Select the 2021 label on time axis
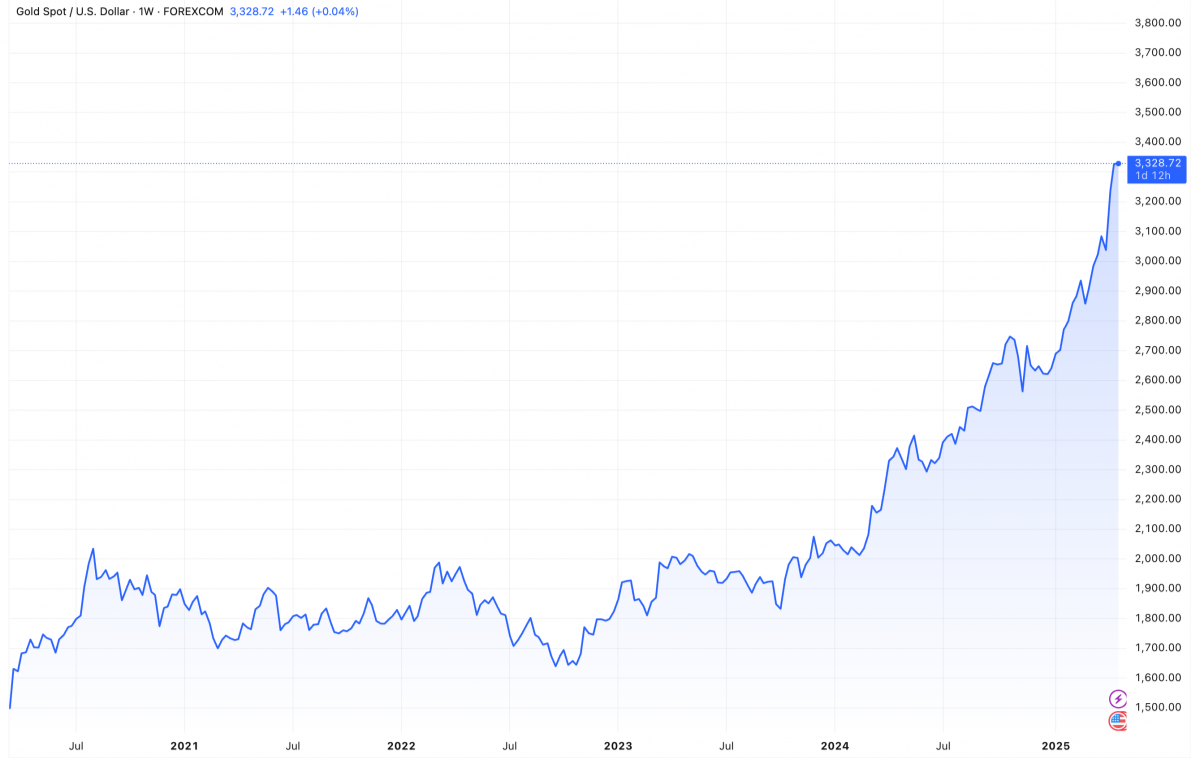This screenshot has width=1191, height=758. [184, 746]
